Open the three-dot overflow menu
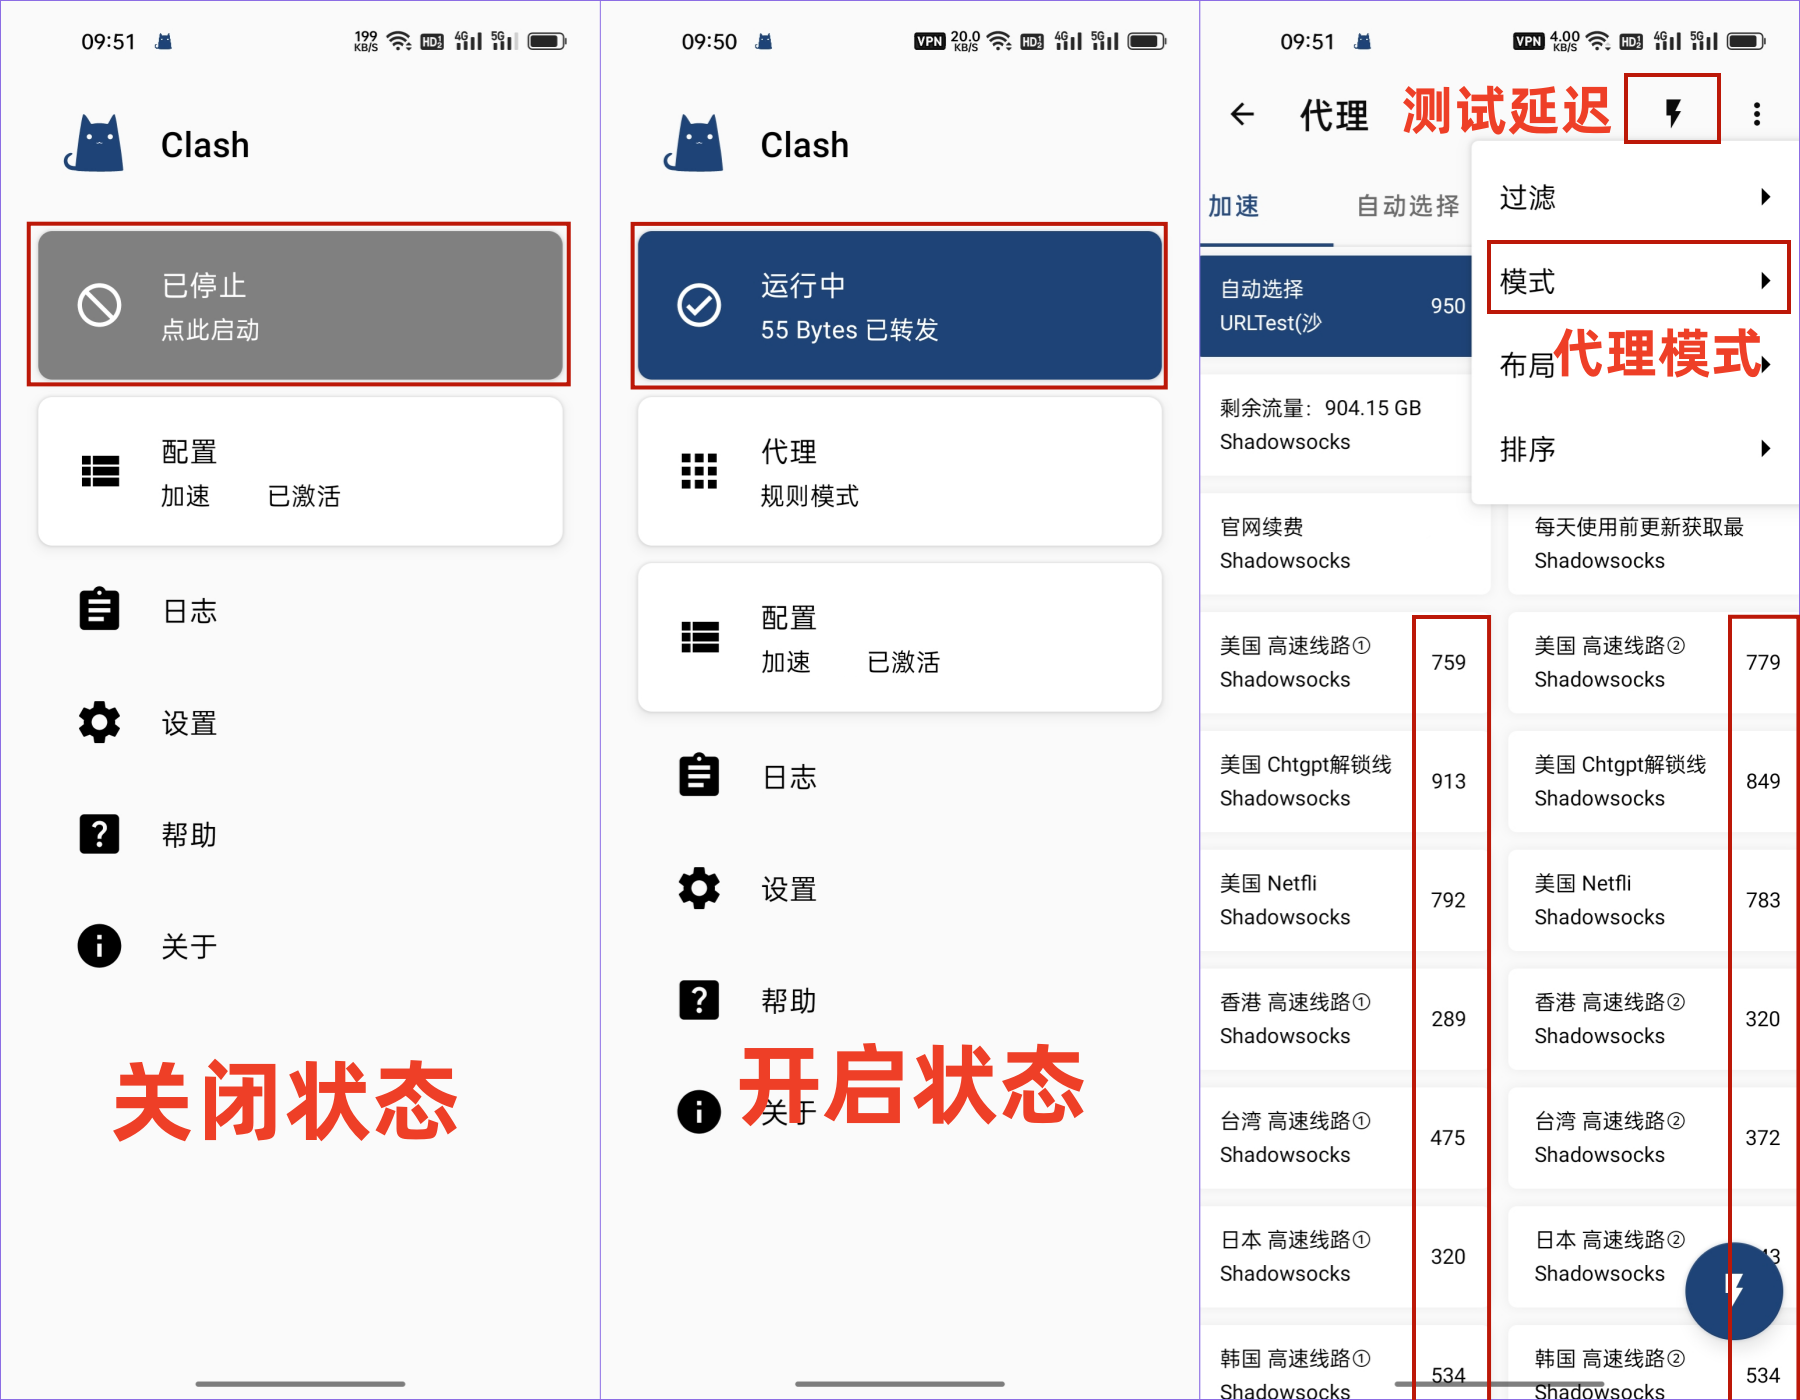Screen dimensions: 1800x1400 click(x=1757, y=113)
